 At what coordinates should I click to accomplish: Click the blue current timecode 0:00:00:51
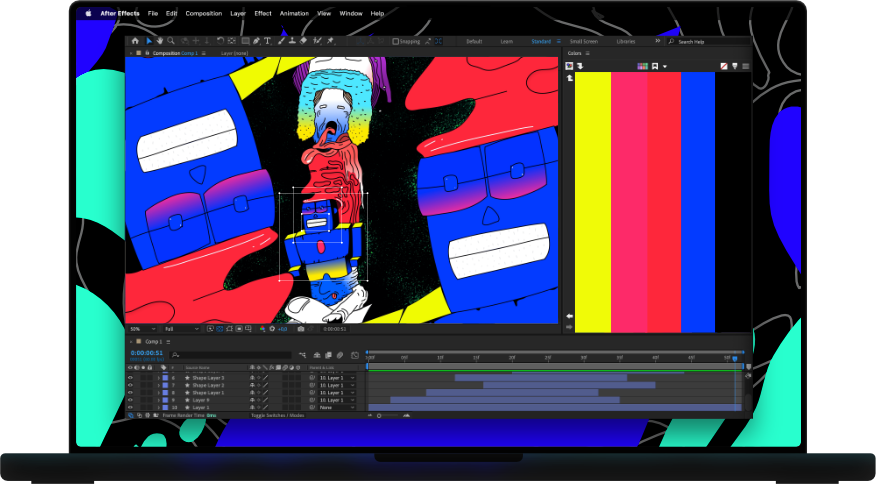[x=146, y=353]
